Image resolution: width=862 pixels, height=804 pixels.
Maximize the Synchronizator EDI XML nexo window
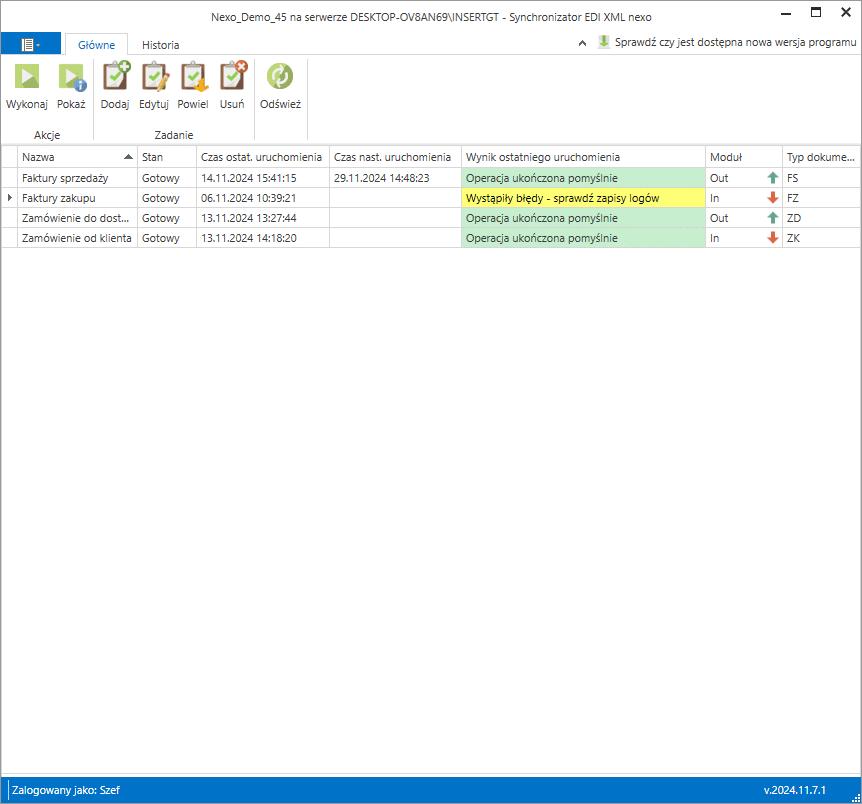pyautogui.click(x=816, y=12)
